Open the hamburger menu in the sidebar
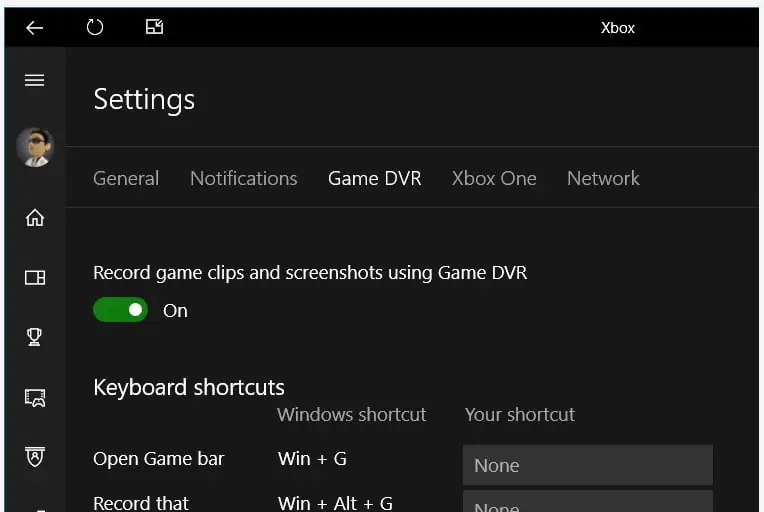764x512 pixels. [35, 80]
